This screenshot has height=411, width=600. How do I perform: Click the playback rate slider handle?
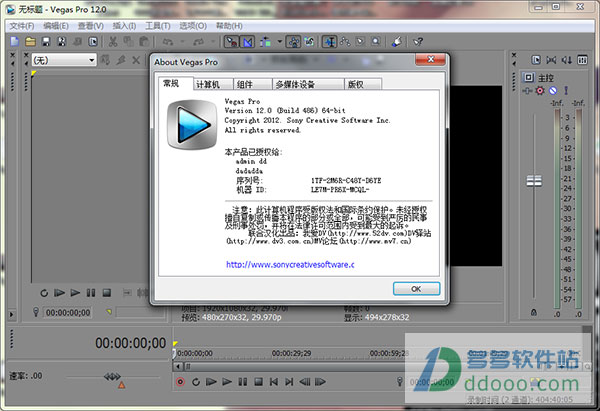click(x=112, y=377)
